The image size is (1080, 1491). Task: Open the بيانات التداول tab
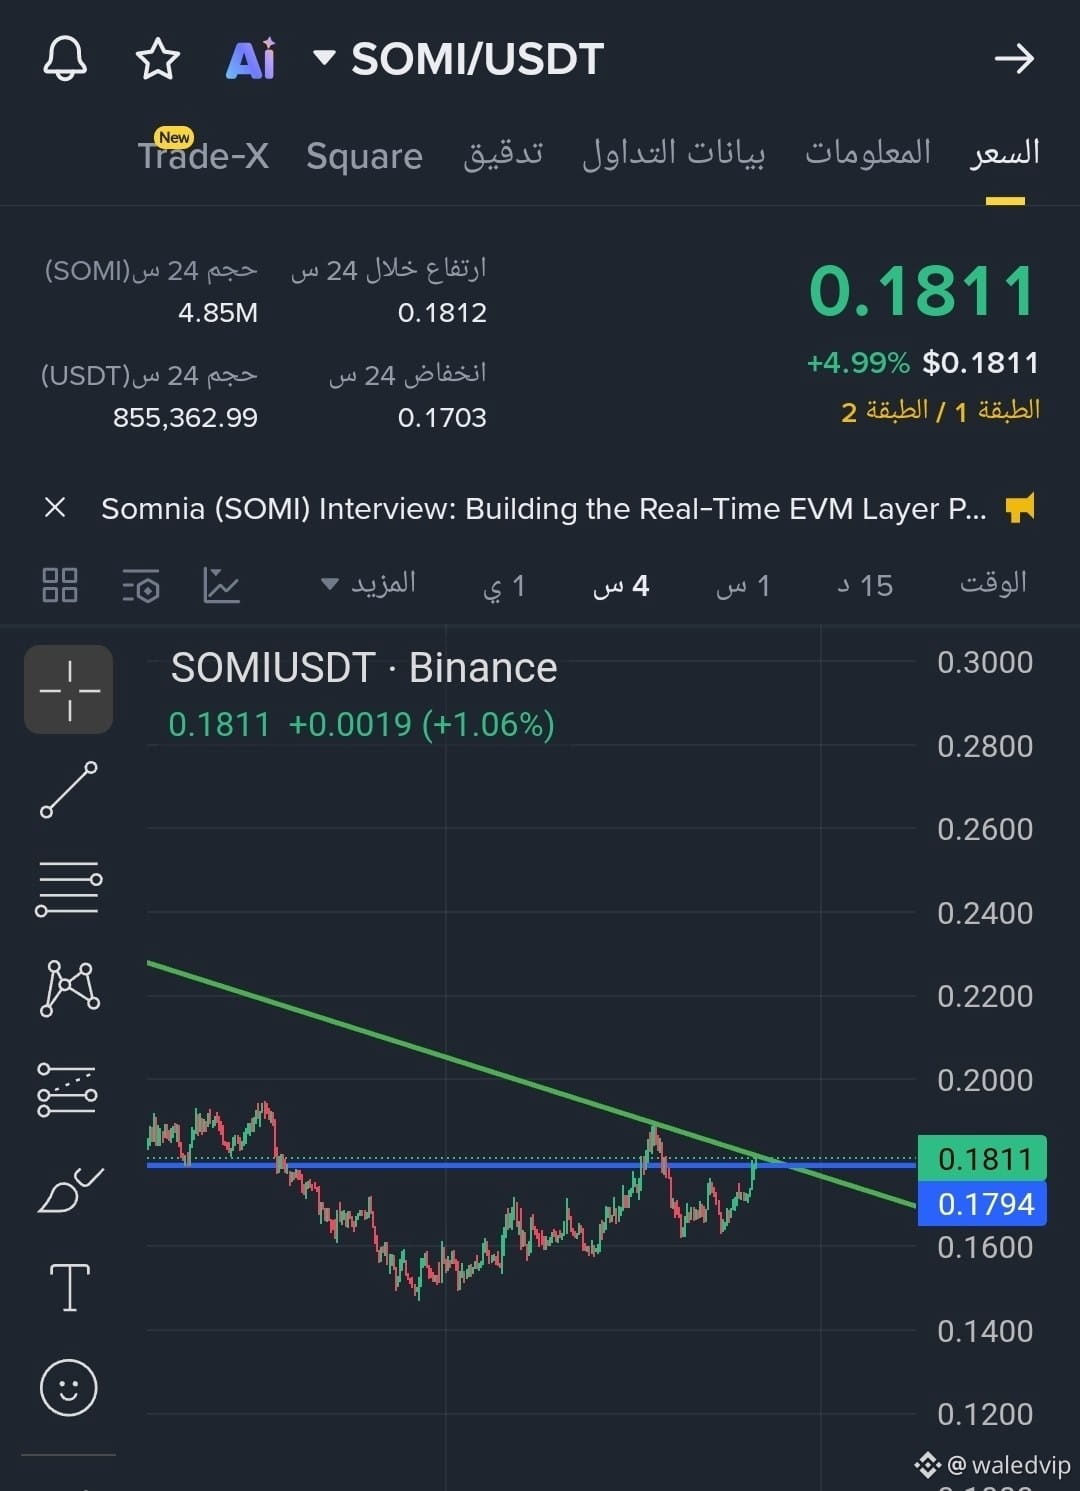(x=674, y=153)
